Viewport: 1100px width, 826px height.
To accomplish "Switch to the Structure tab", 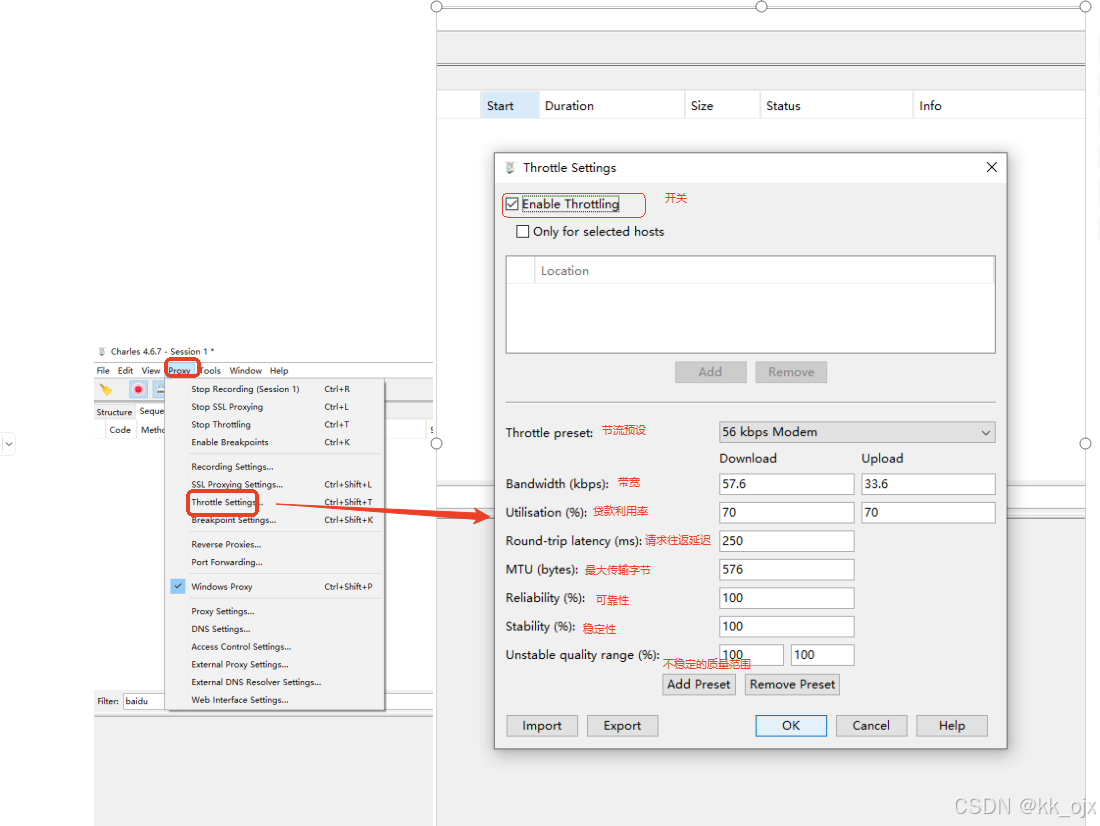I will pyautogui.click(x=114, y=412).
